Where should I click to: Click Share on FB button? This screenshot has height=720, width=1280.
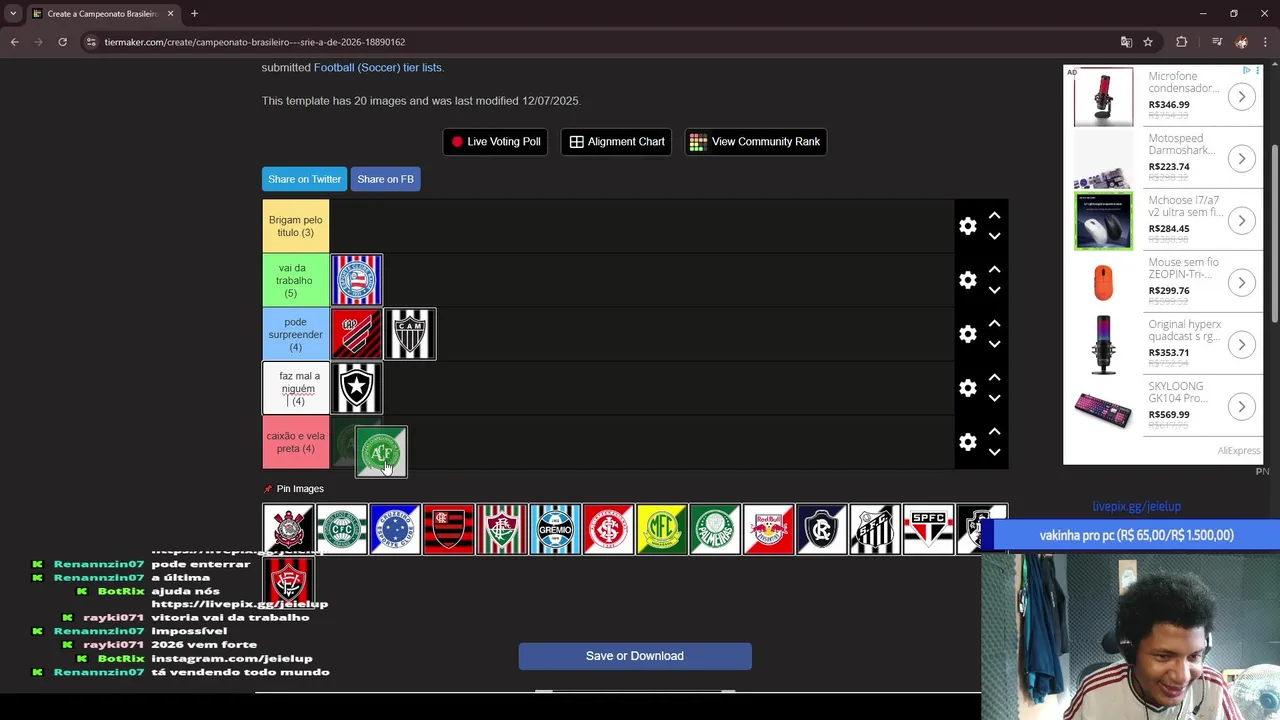tap(385, 179)
